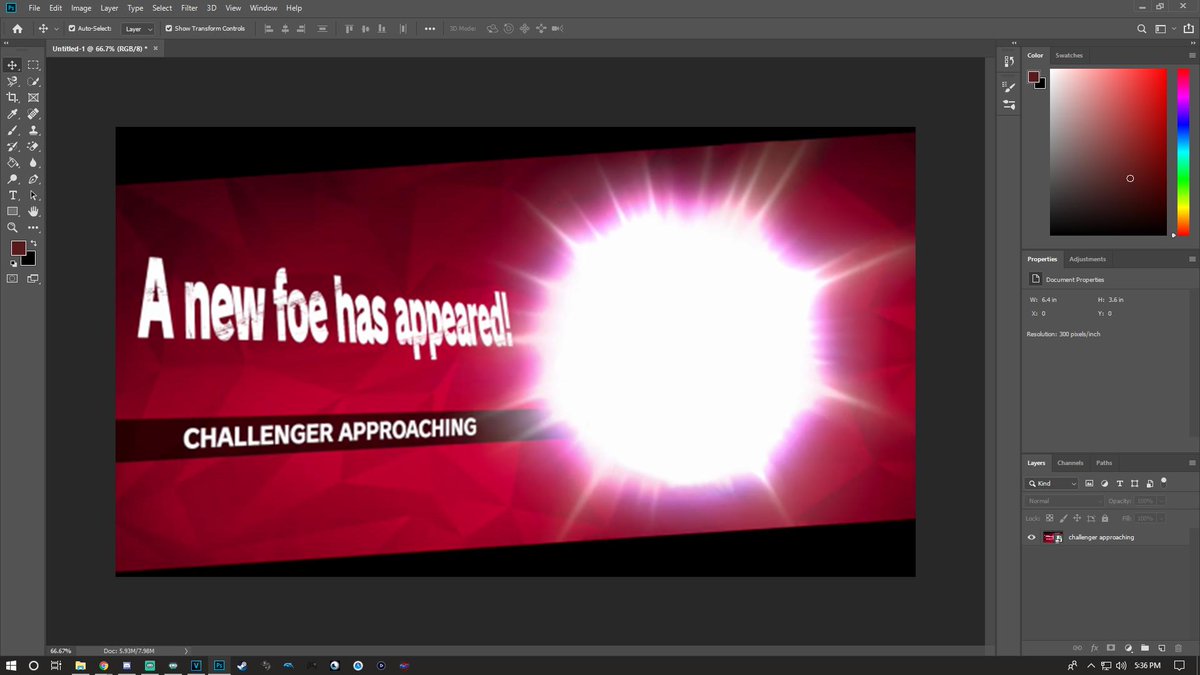Viewport: 1200px width, 675px height.
Task: Activate the Eraser tool
Action: pyautogui.click(x=34, y=146)
